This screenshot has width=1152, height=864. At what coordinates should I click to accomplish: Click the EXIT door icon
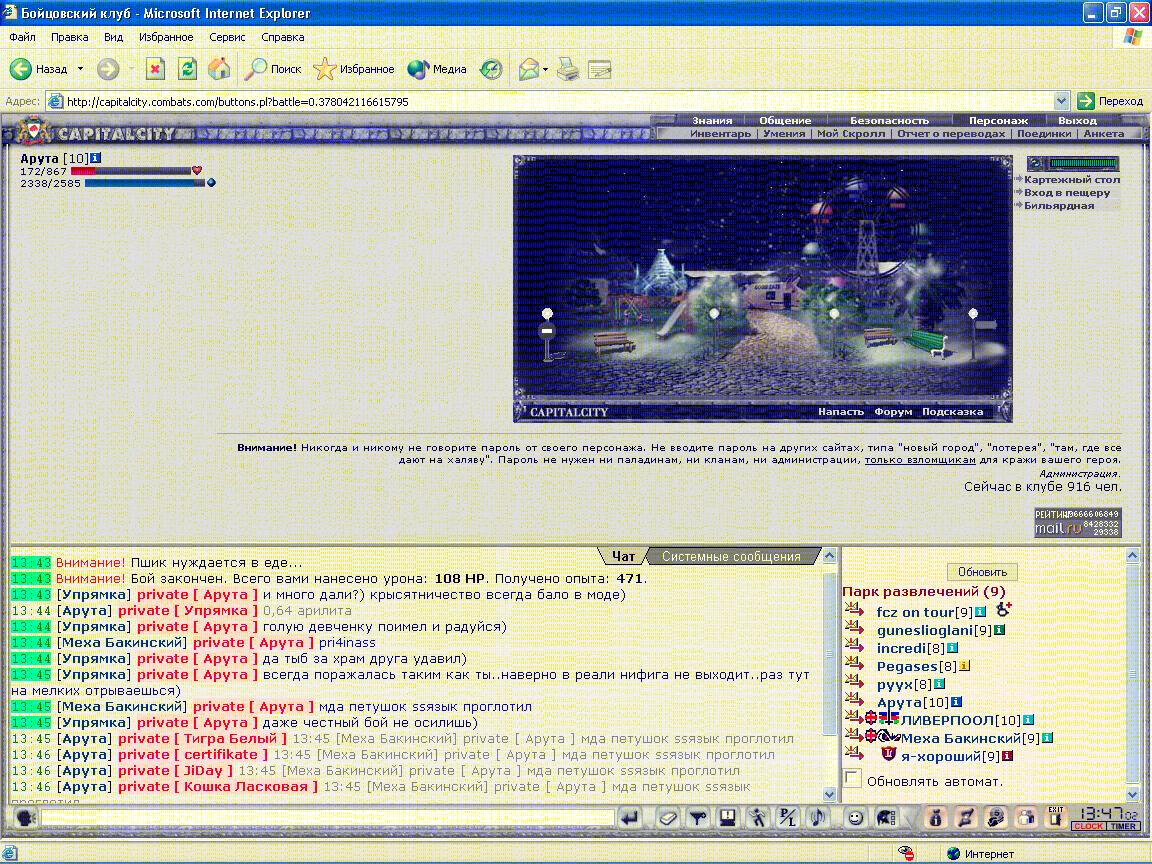pos(1056,817)
